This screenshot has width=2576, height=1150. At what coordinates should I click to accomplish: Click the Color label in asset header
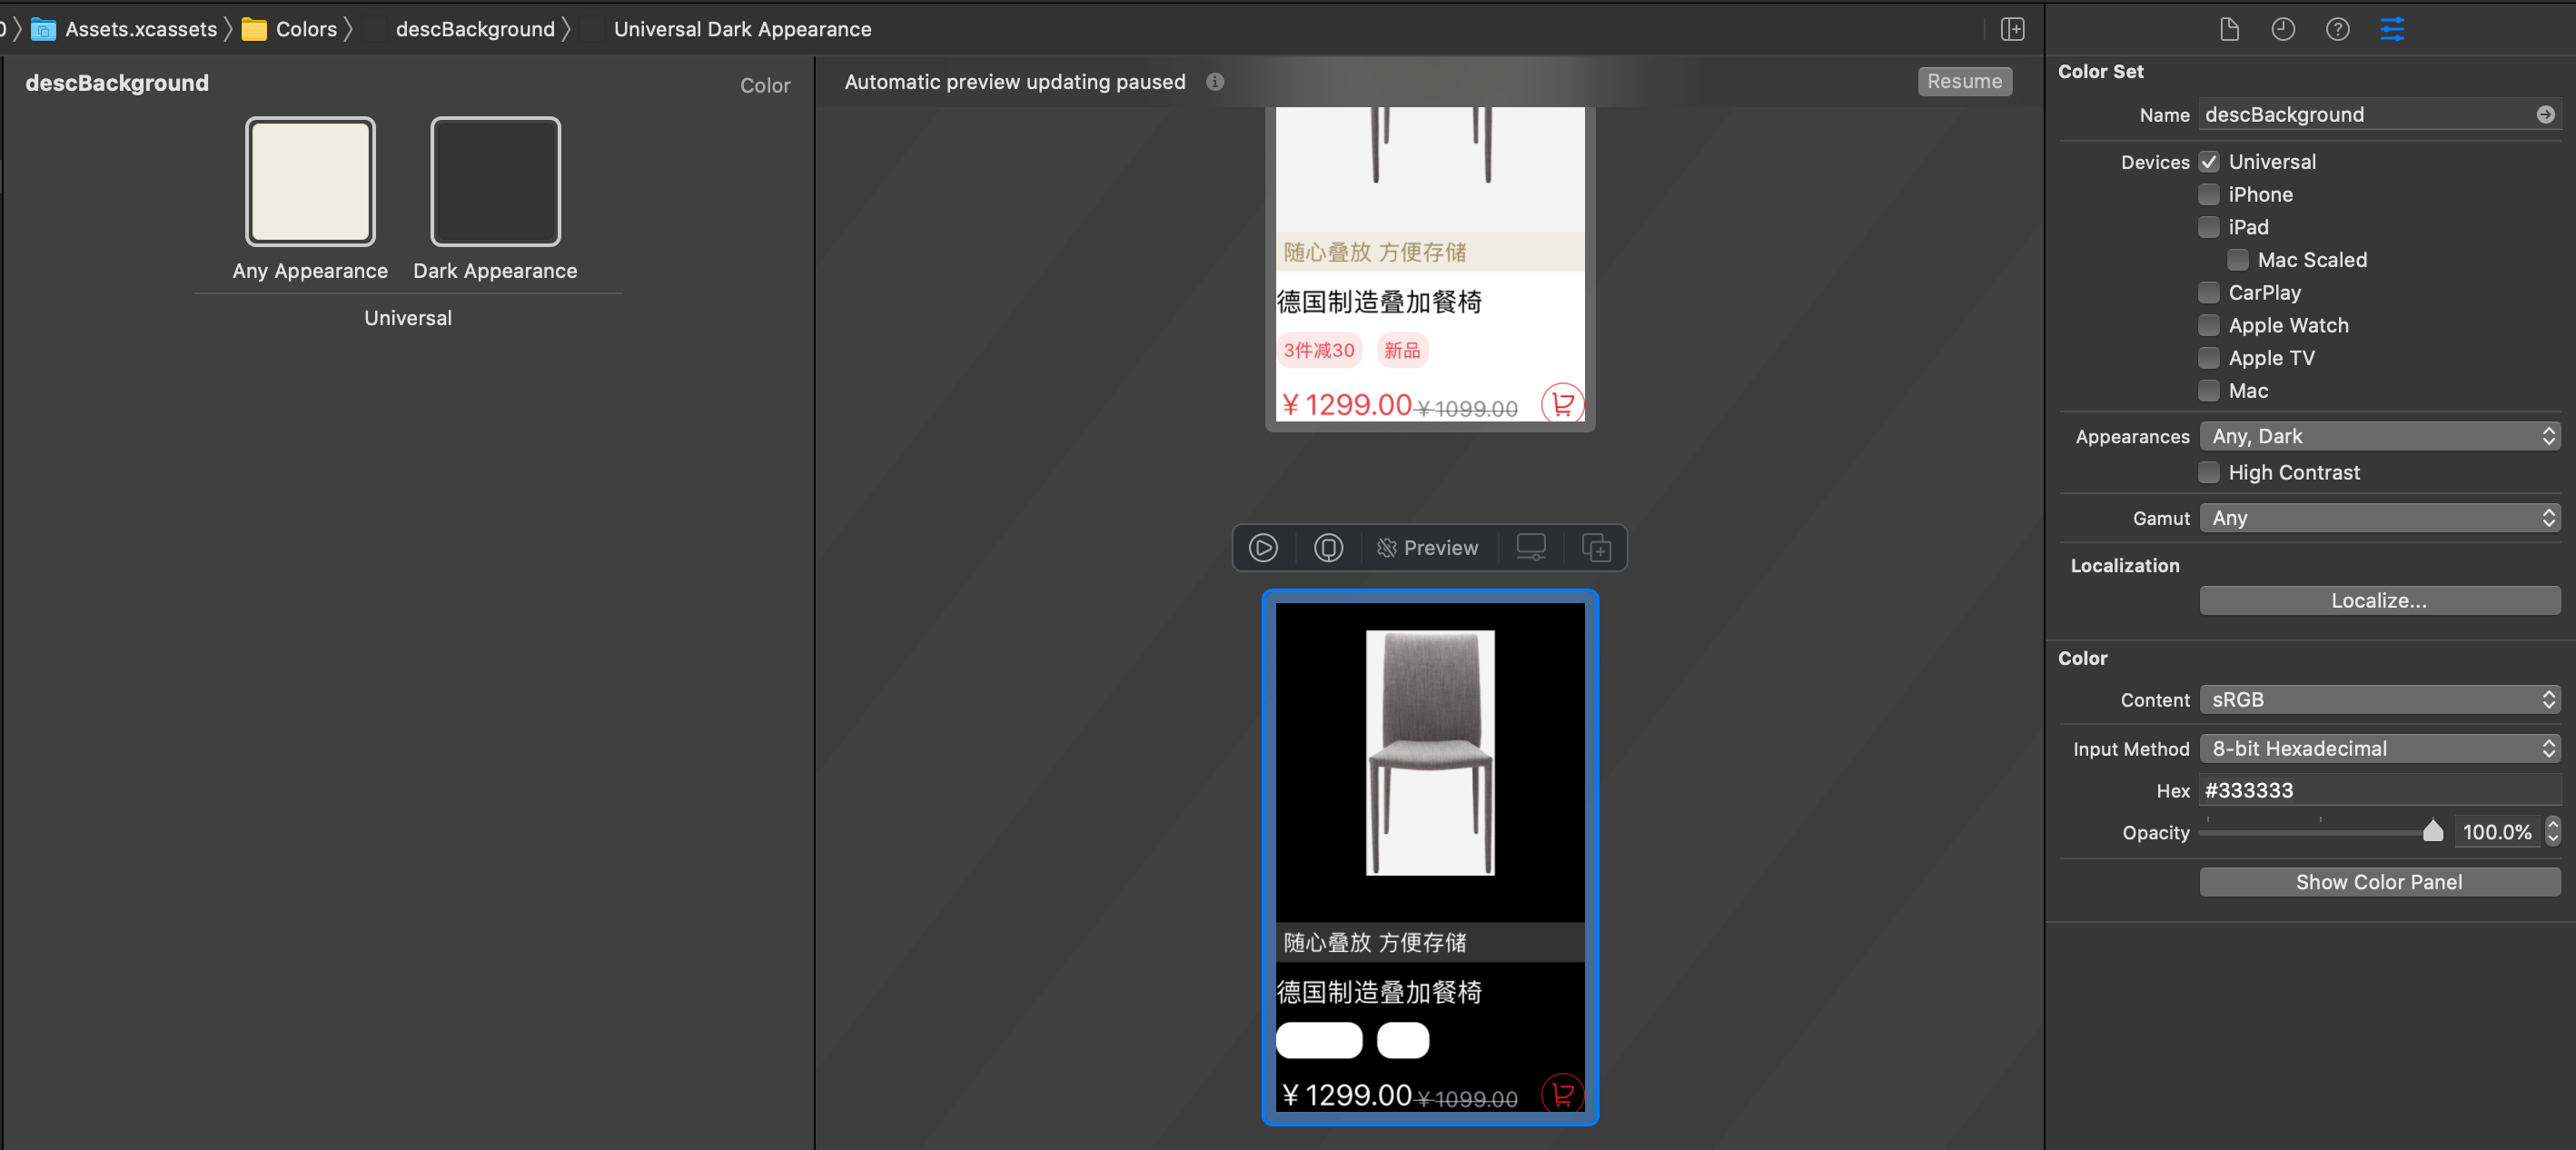(765, 86)
